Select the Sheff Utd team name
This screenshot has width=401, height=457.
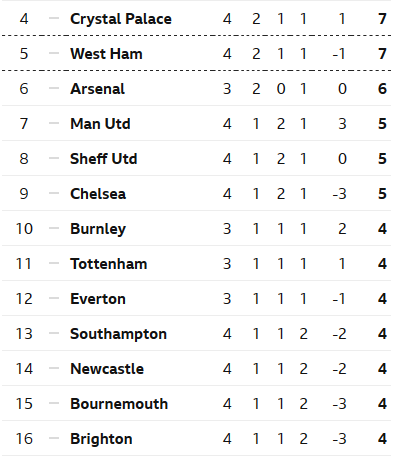[103, 159]
